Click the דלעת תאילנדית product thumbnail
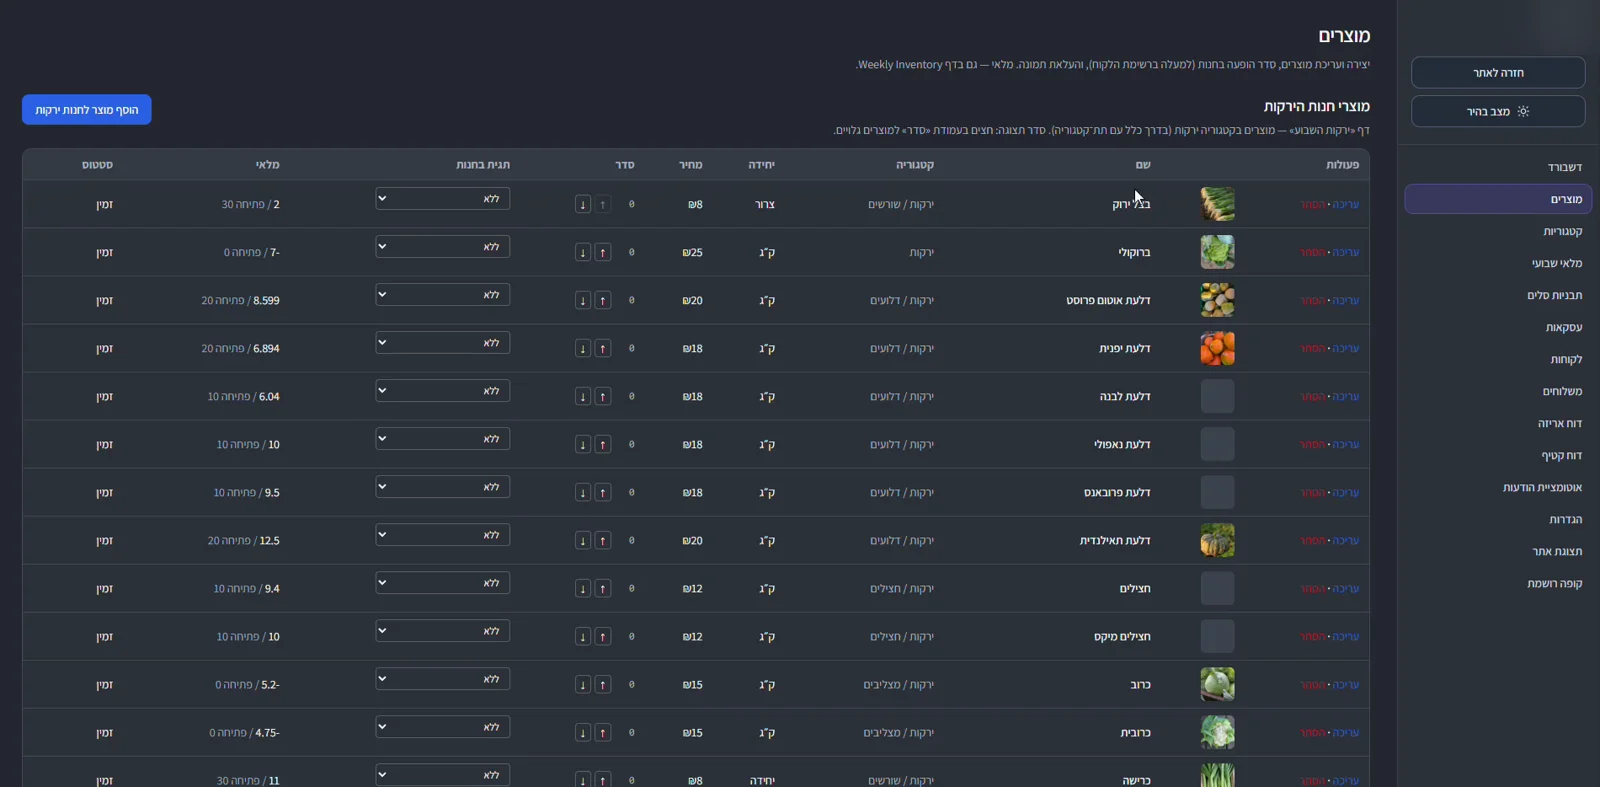The image size is (1600, 787). click(x=1217, y=540)
